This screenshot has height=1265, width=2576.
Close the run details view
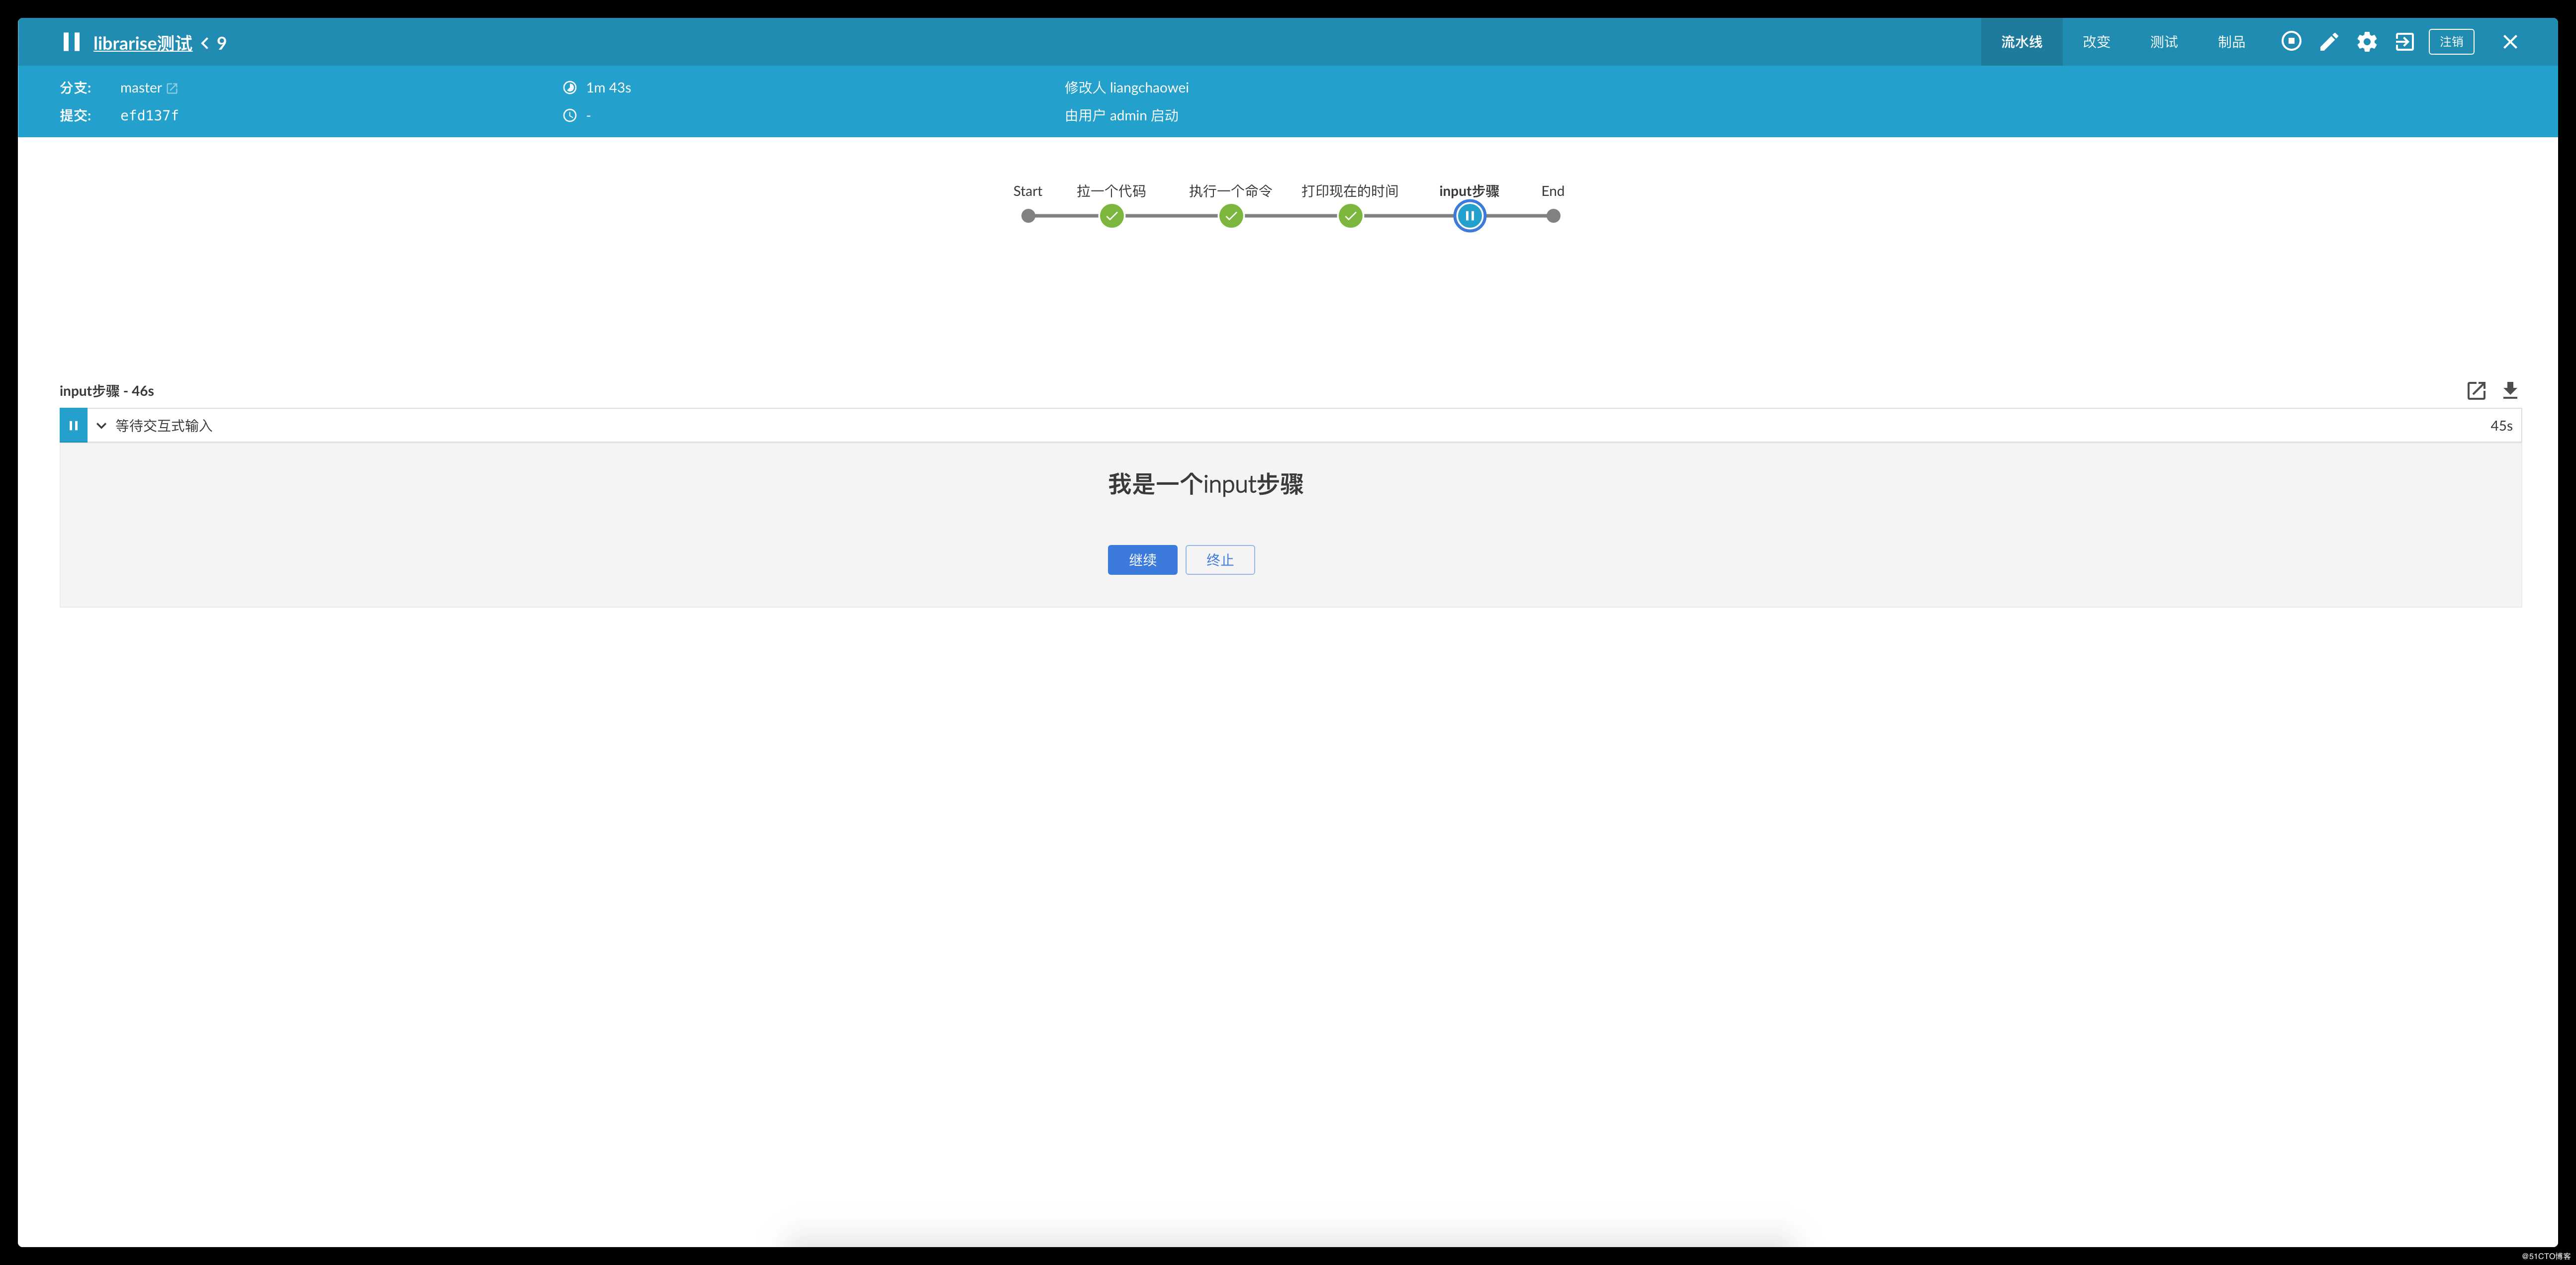click(x=2509, y=41)
